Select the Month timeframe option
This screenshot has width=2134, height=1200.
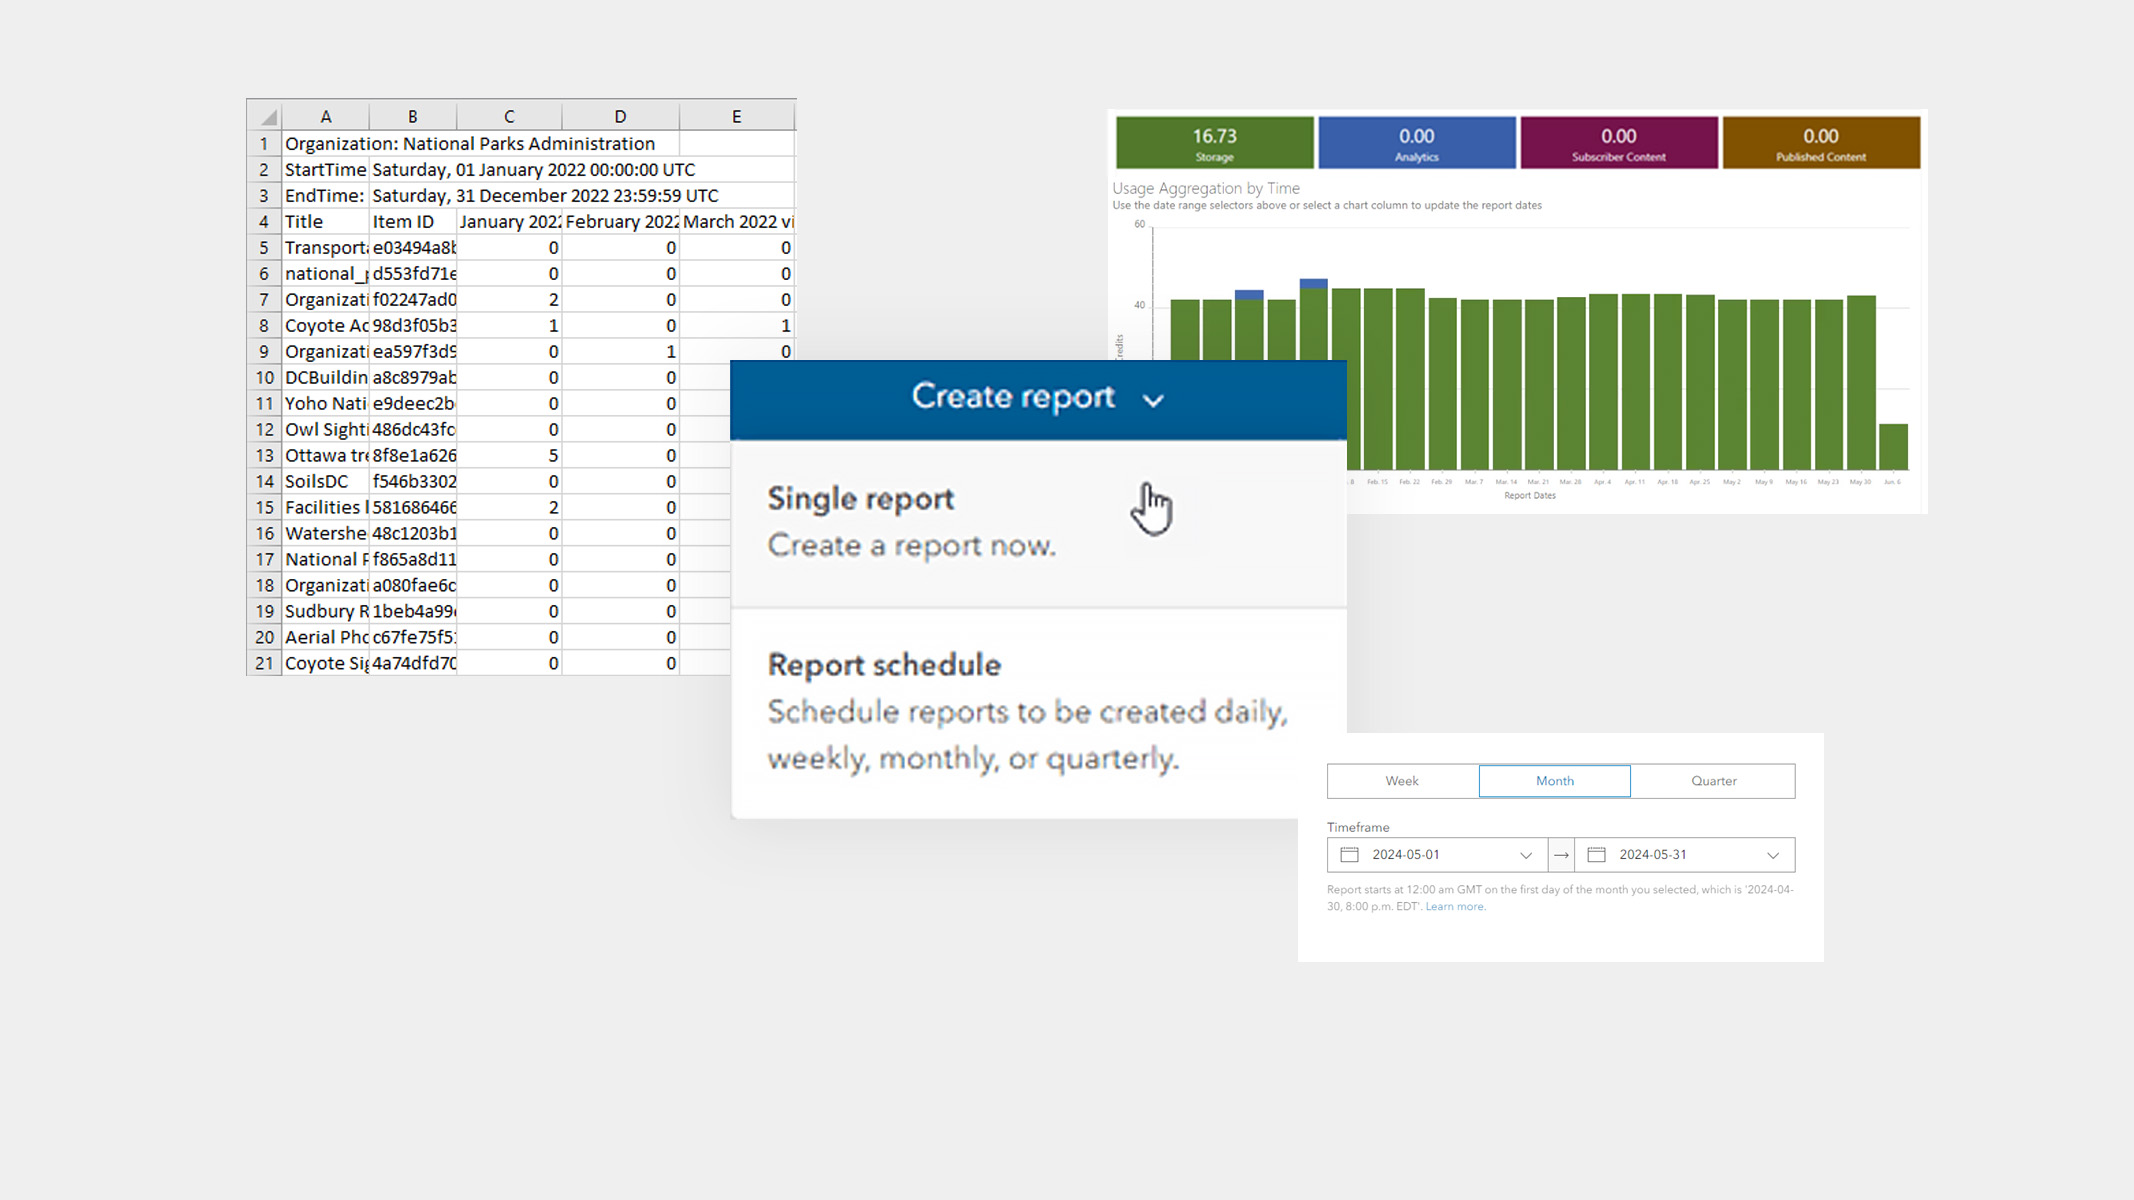1555,781
